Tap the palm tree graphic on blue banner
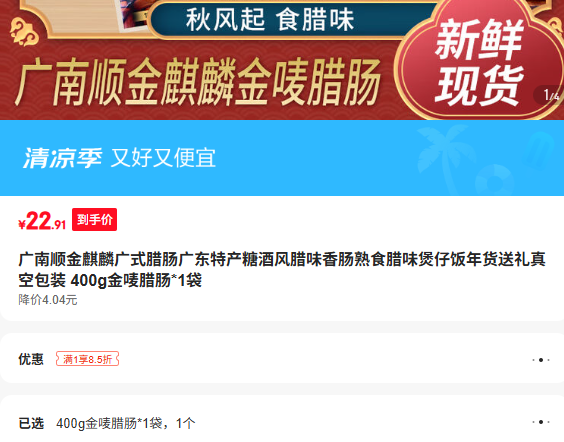This screenshot has height=442, width=564. tap(441, 156)
